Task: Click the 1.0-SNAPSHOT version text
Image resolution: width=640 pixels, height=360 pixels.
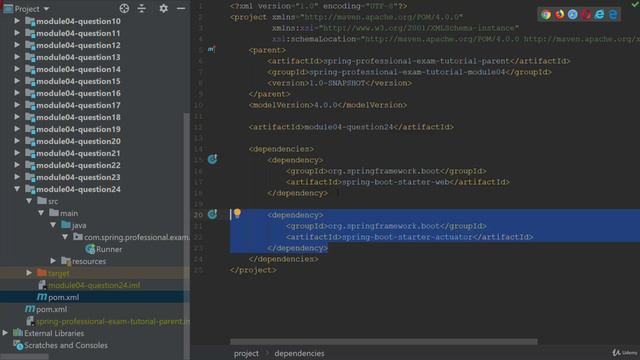Action: pos(337,83)
